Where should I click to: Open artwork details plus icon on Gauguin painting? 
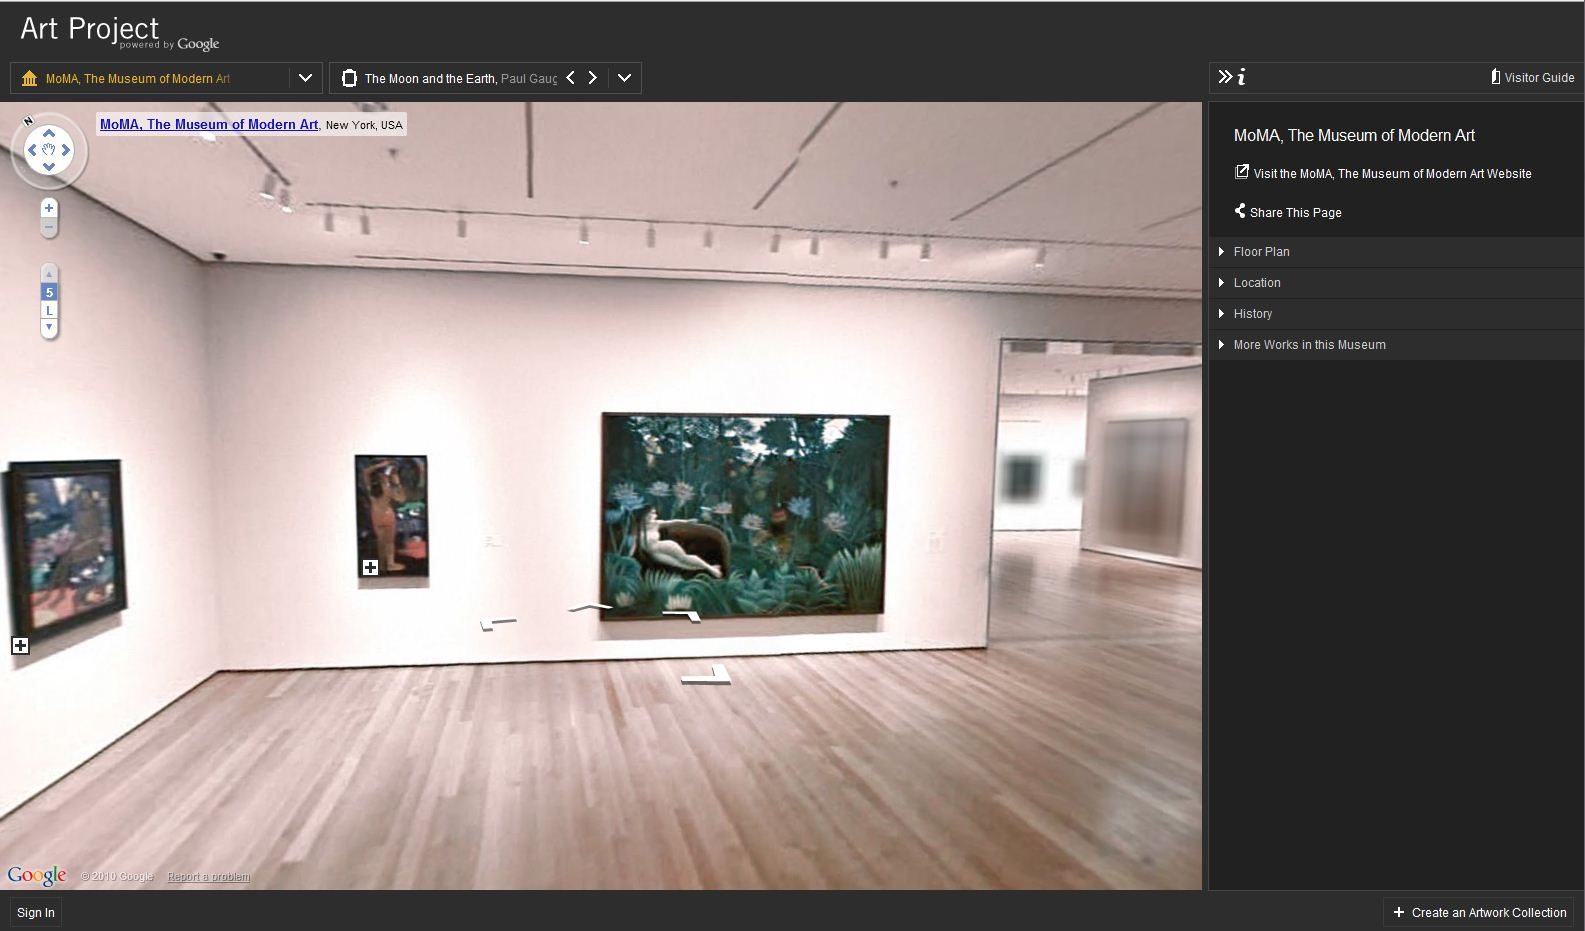[x=370, y=568]
